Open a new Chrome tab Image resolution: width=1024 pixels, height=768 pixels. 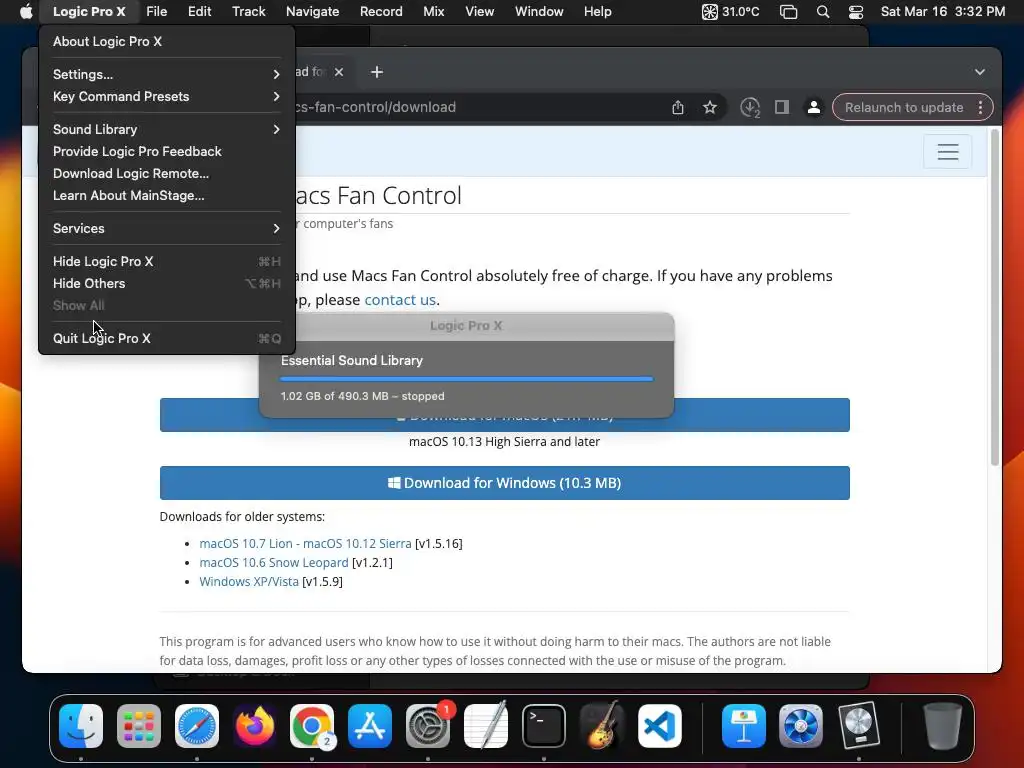[x=377, y=72]
